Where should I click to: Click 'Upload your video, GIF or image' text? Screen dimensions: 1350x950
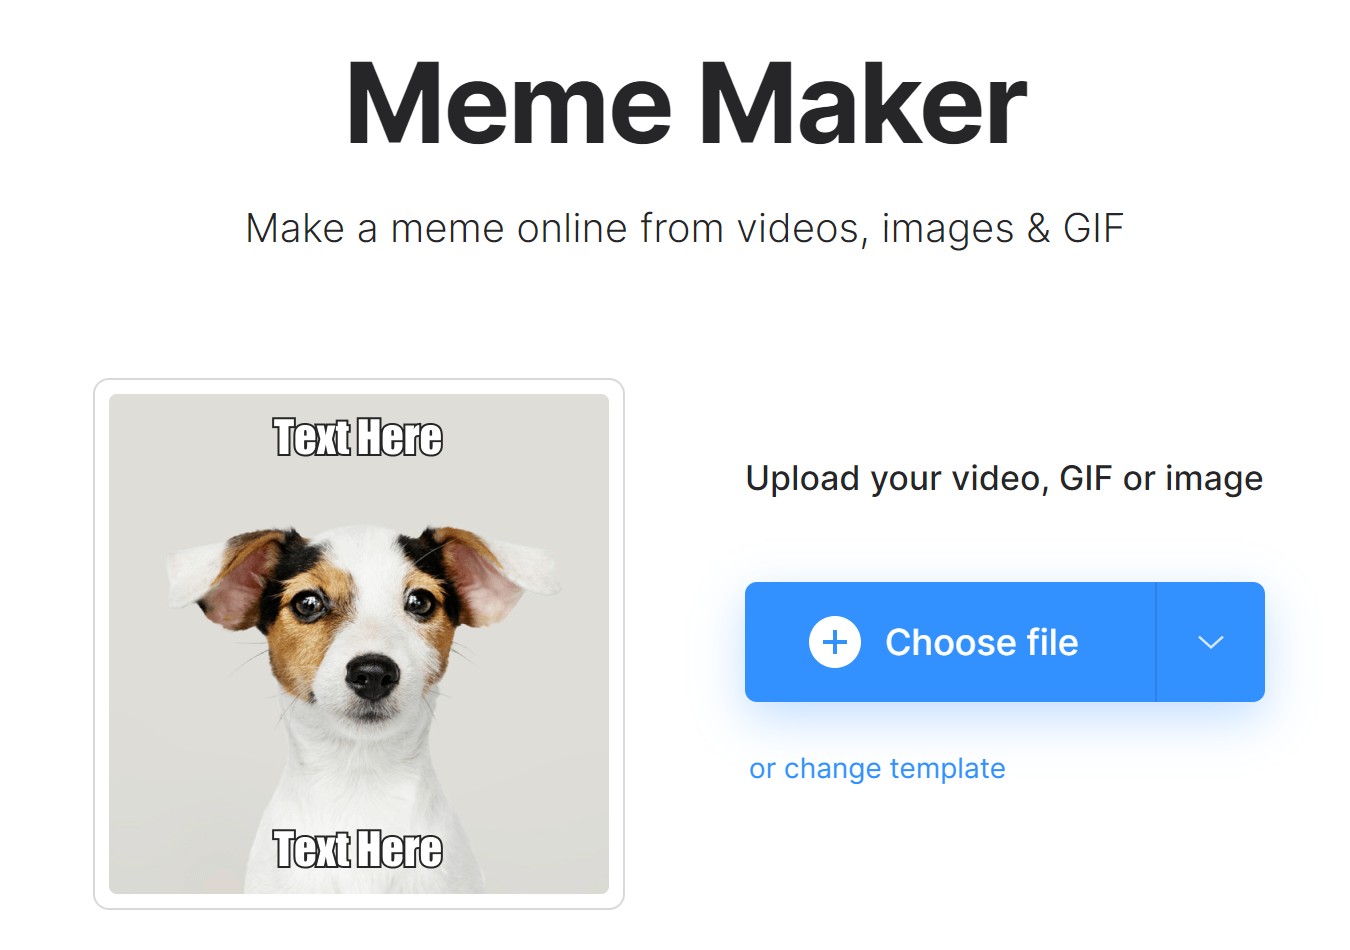(x=1004, y=478)
